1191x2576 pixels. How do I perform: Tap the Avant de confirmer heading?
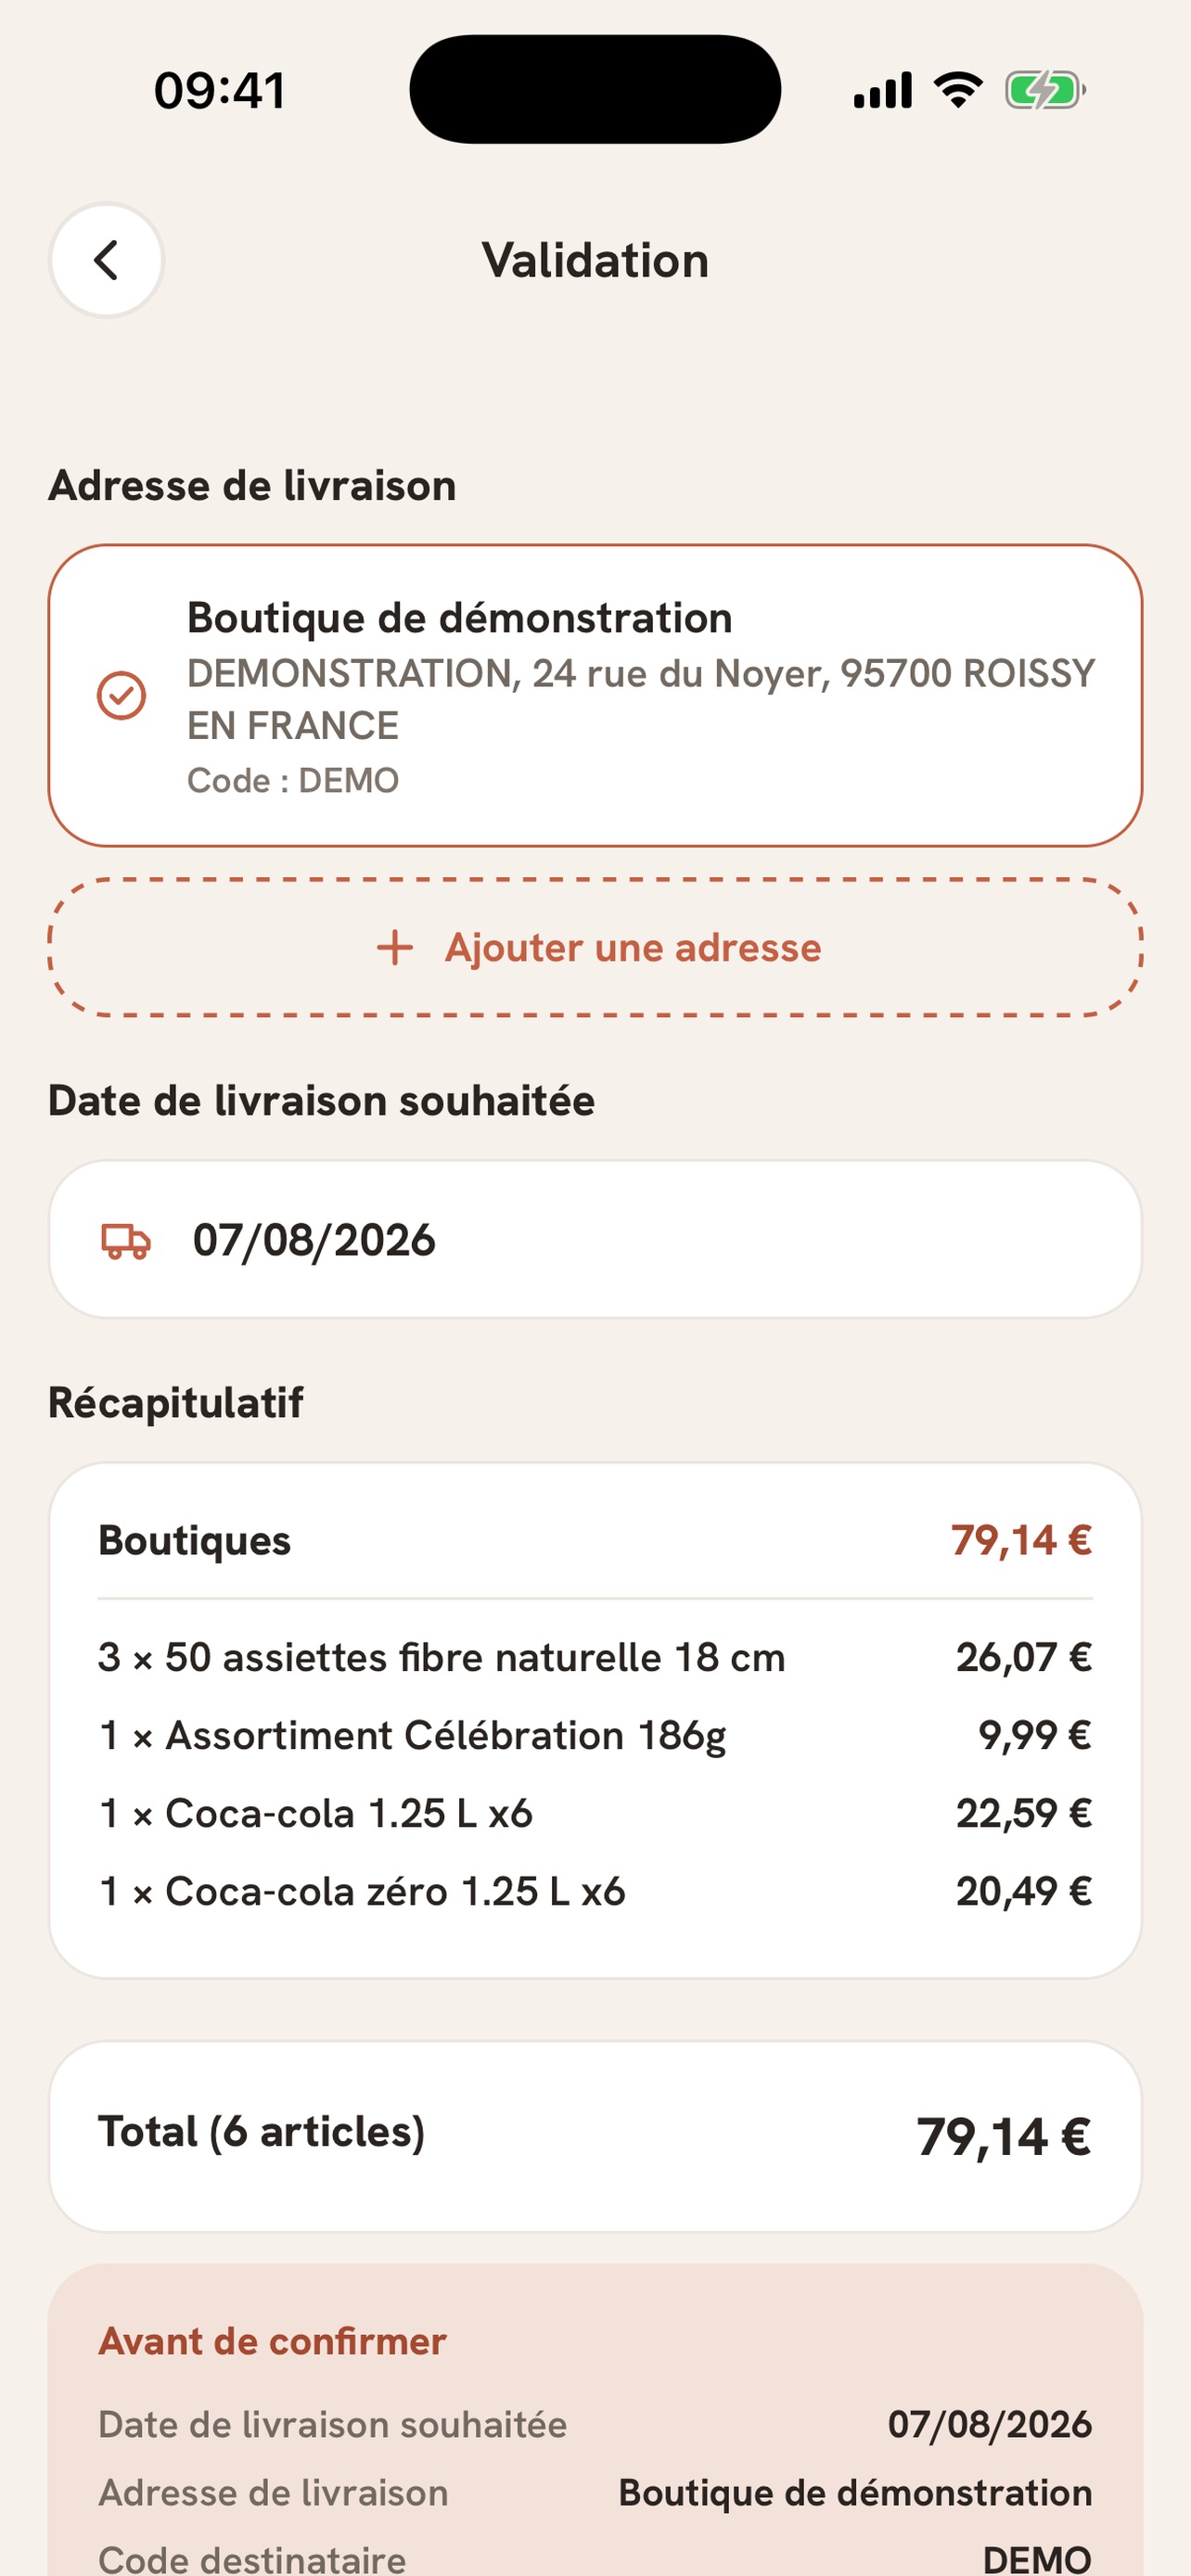pos(272,2341)
